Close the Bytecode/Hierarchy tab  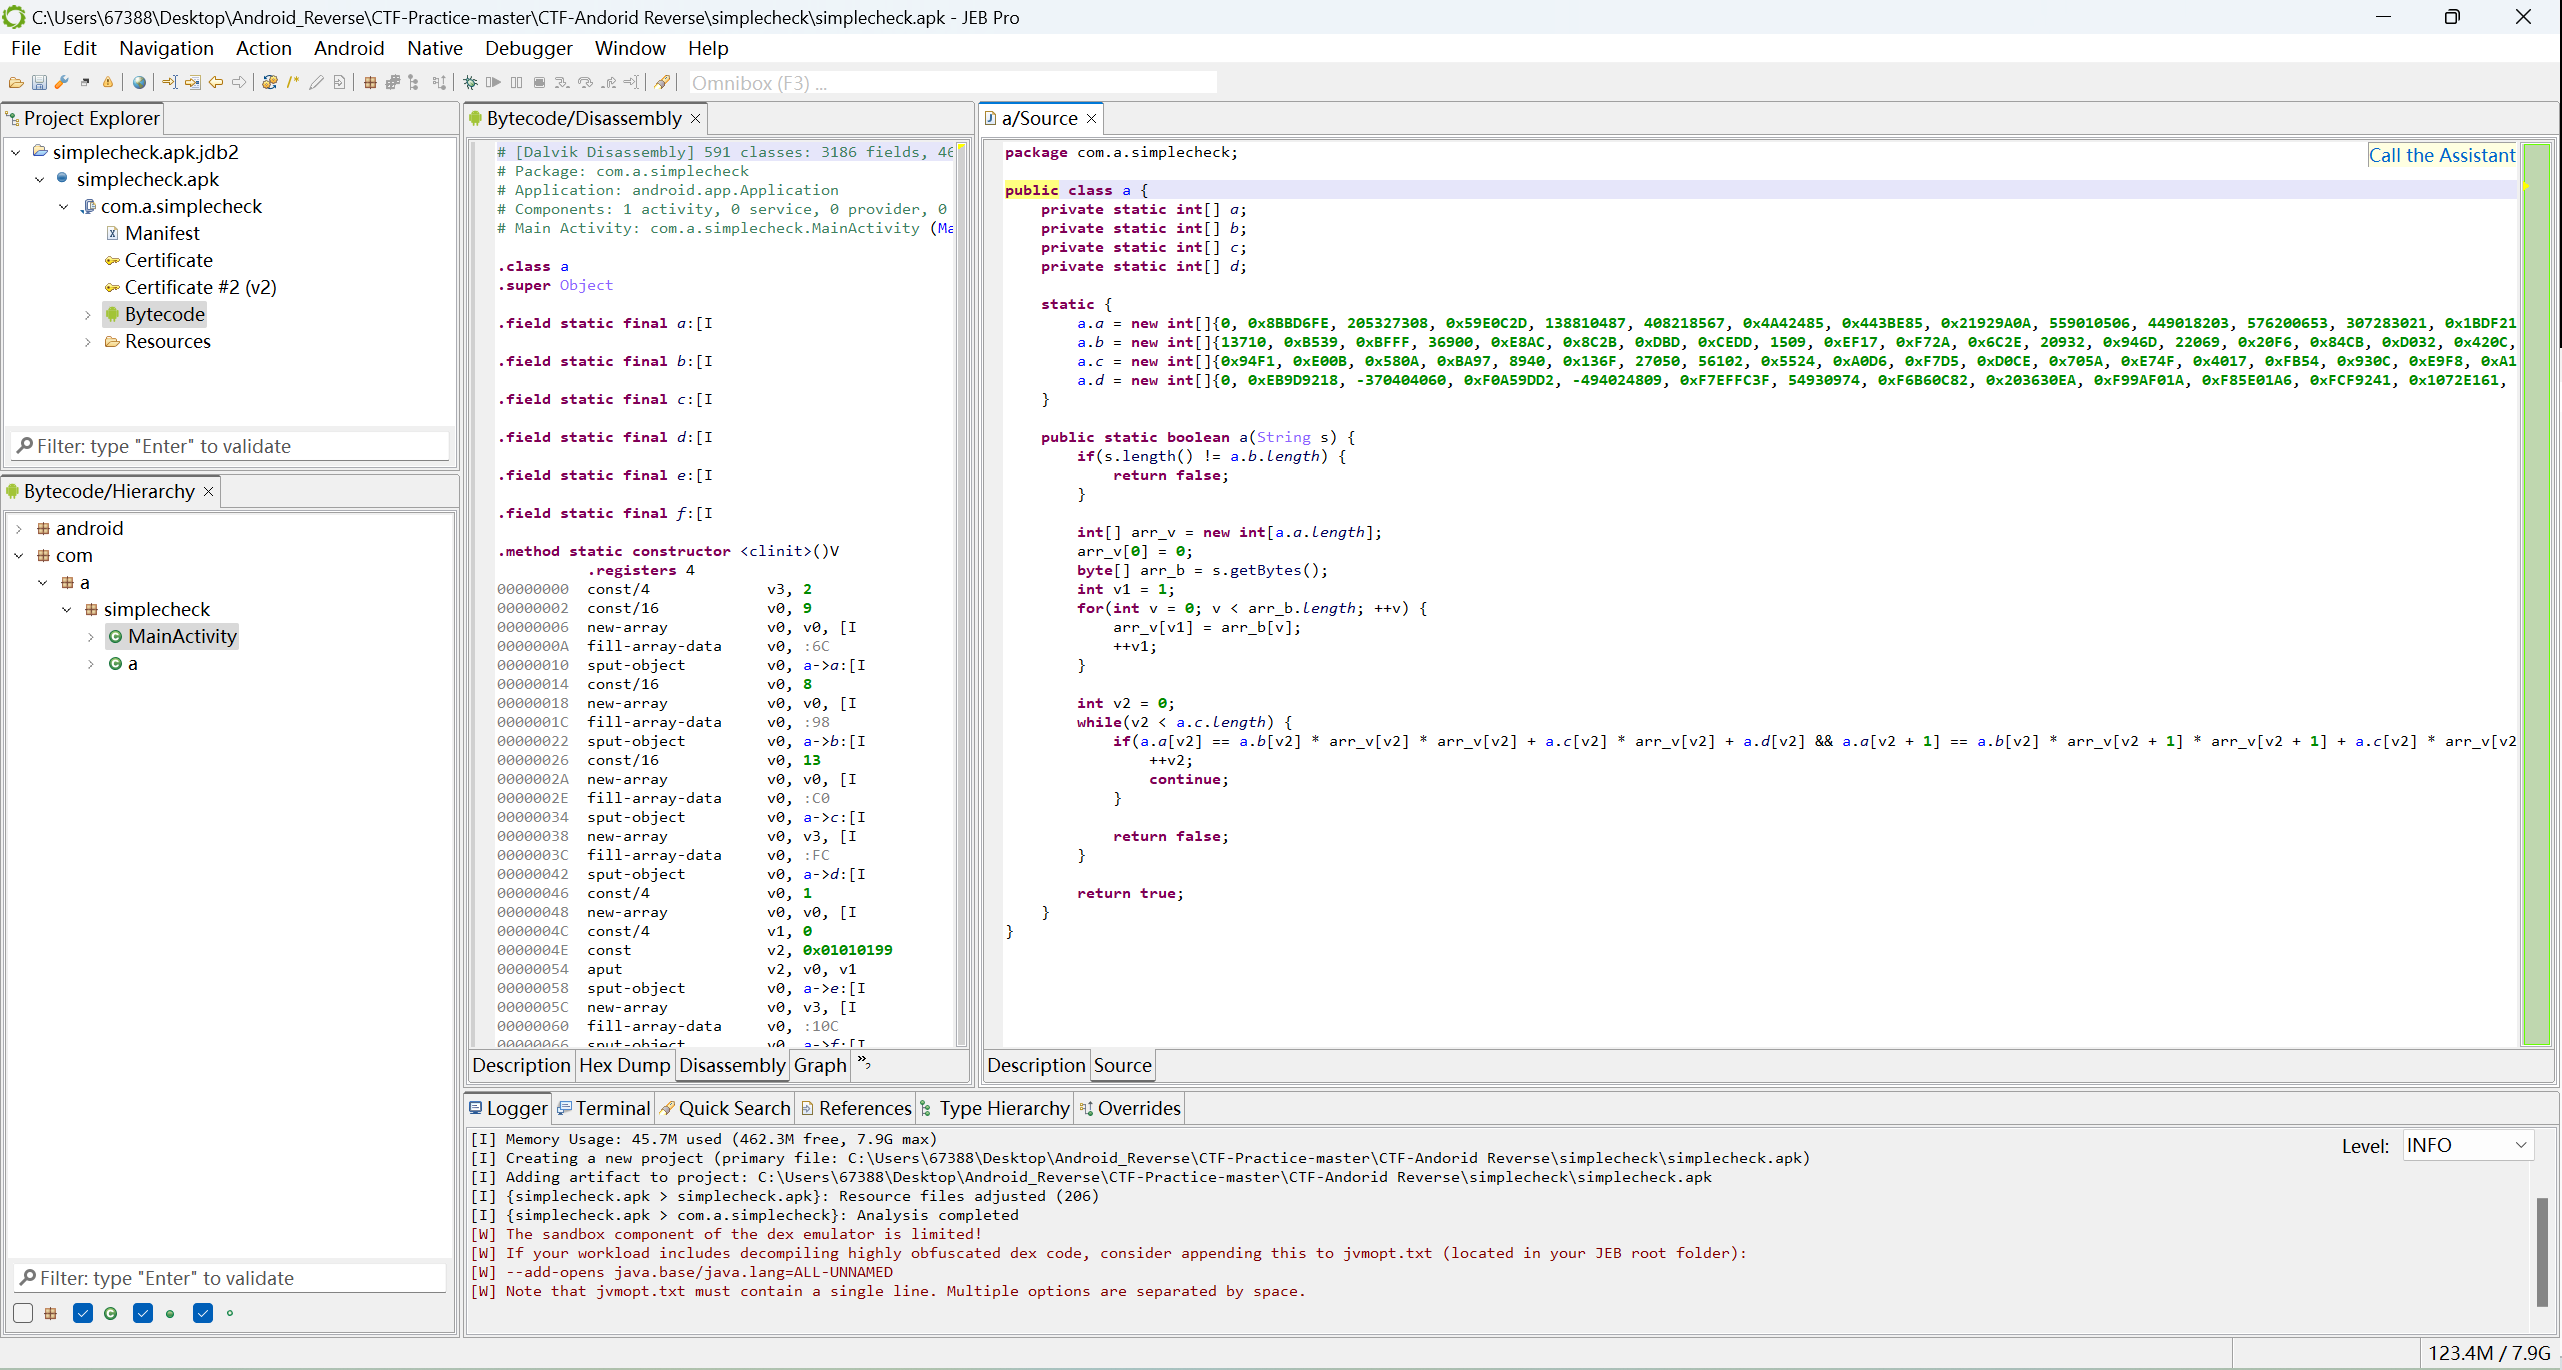pyautogui.click(x=208, y=491)
